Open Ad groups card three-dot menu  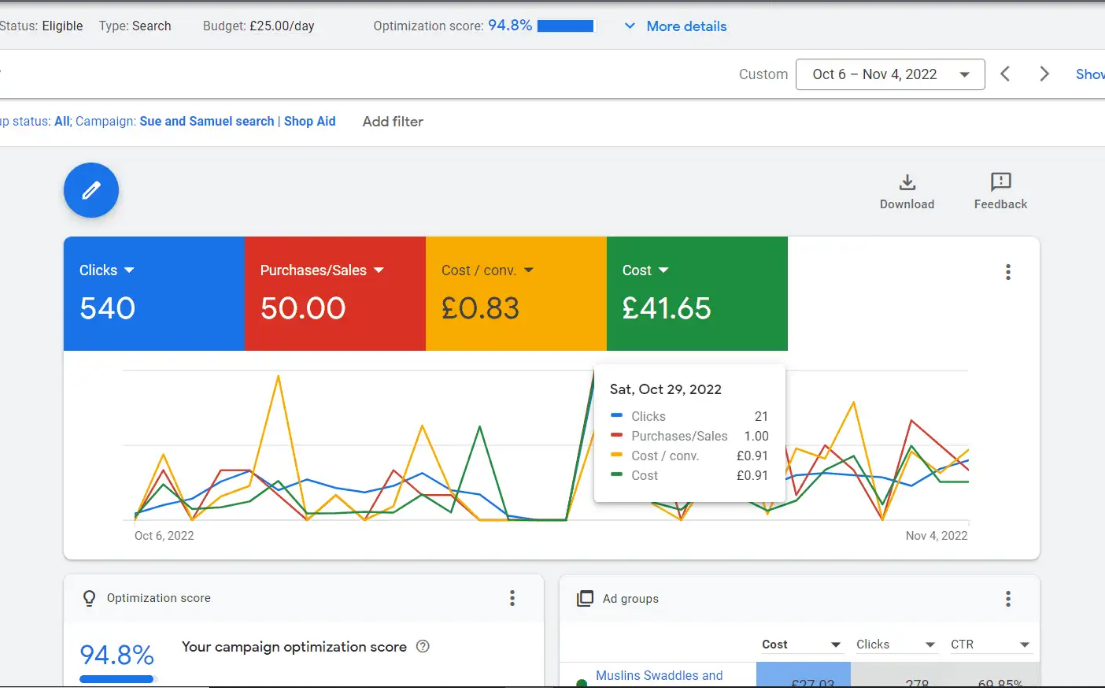(x=1008, y=599)
